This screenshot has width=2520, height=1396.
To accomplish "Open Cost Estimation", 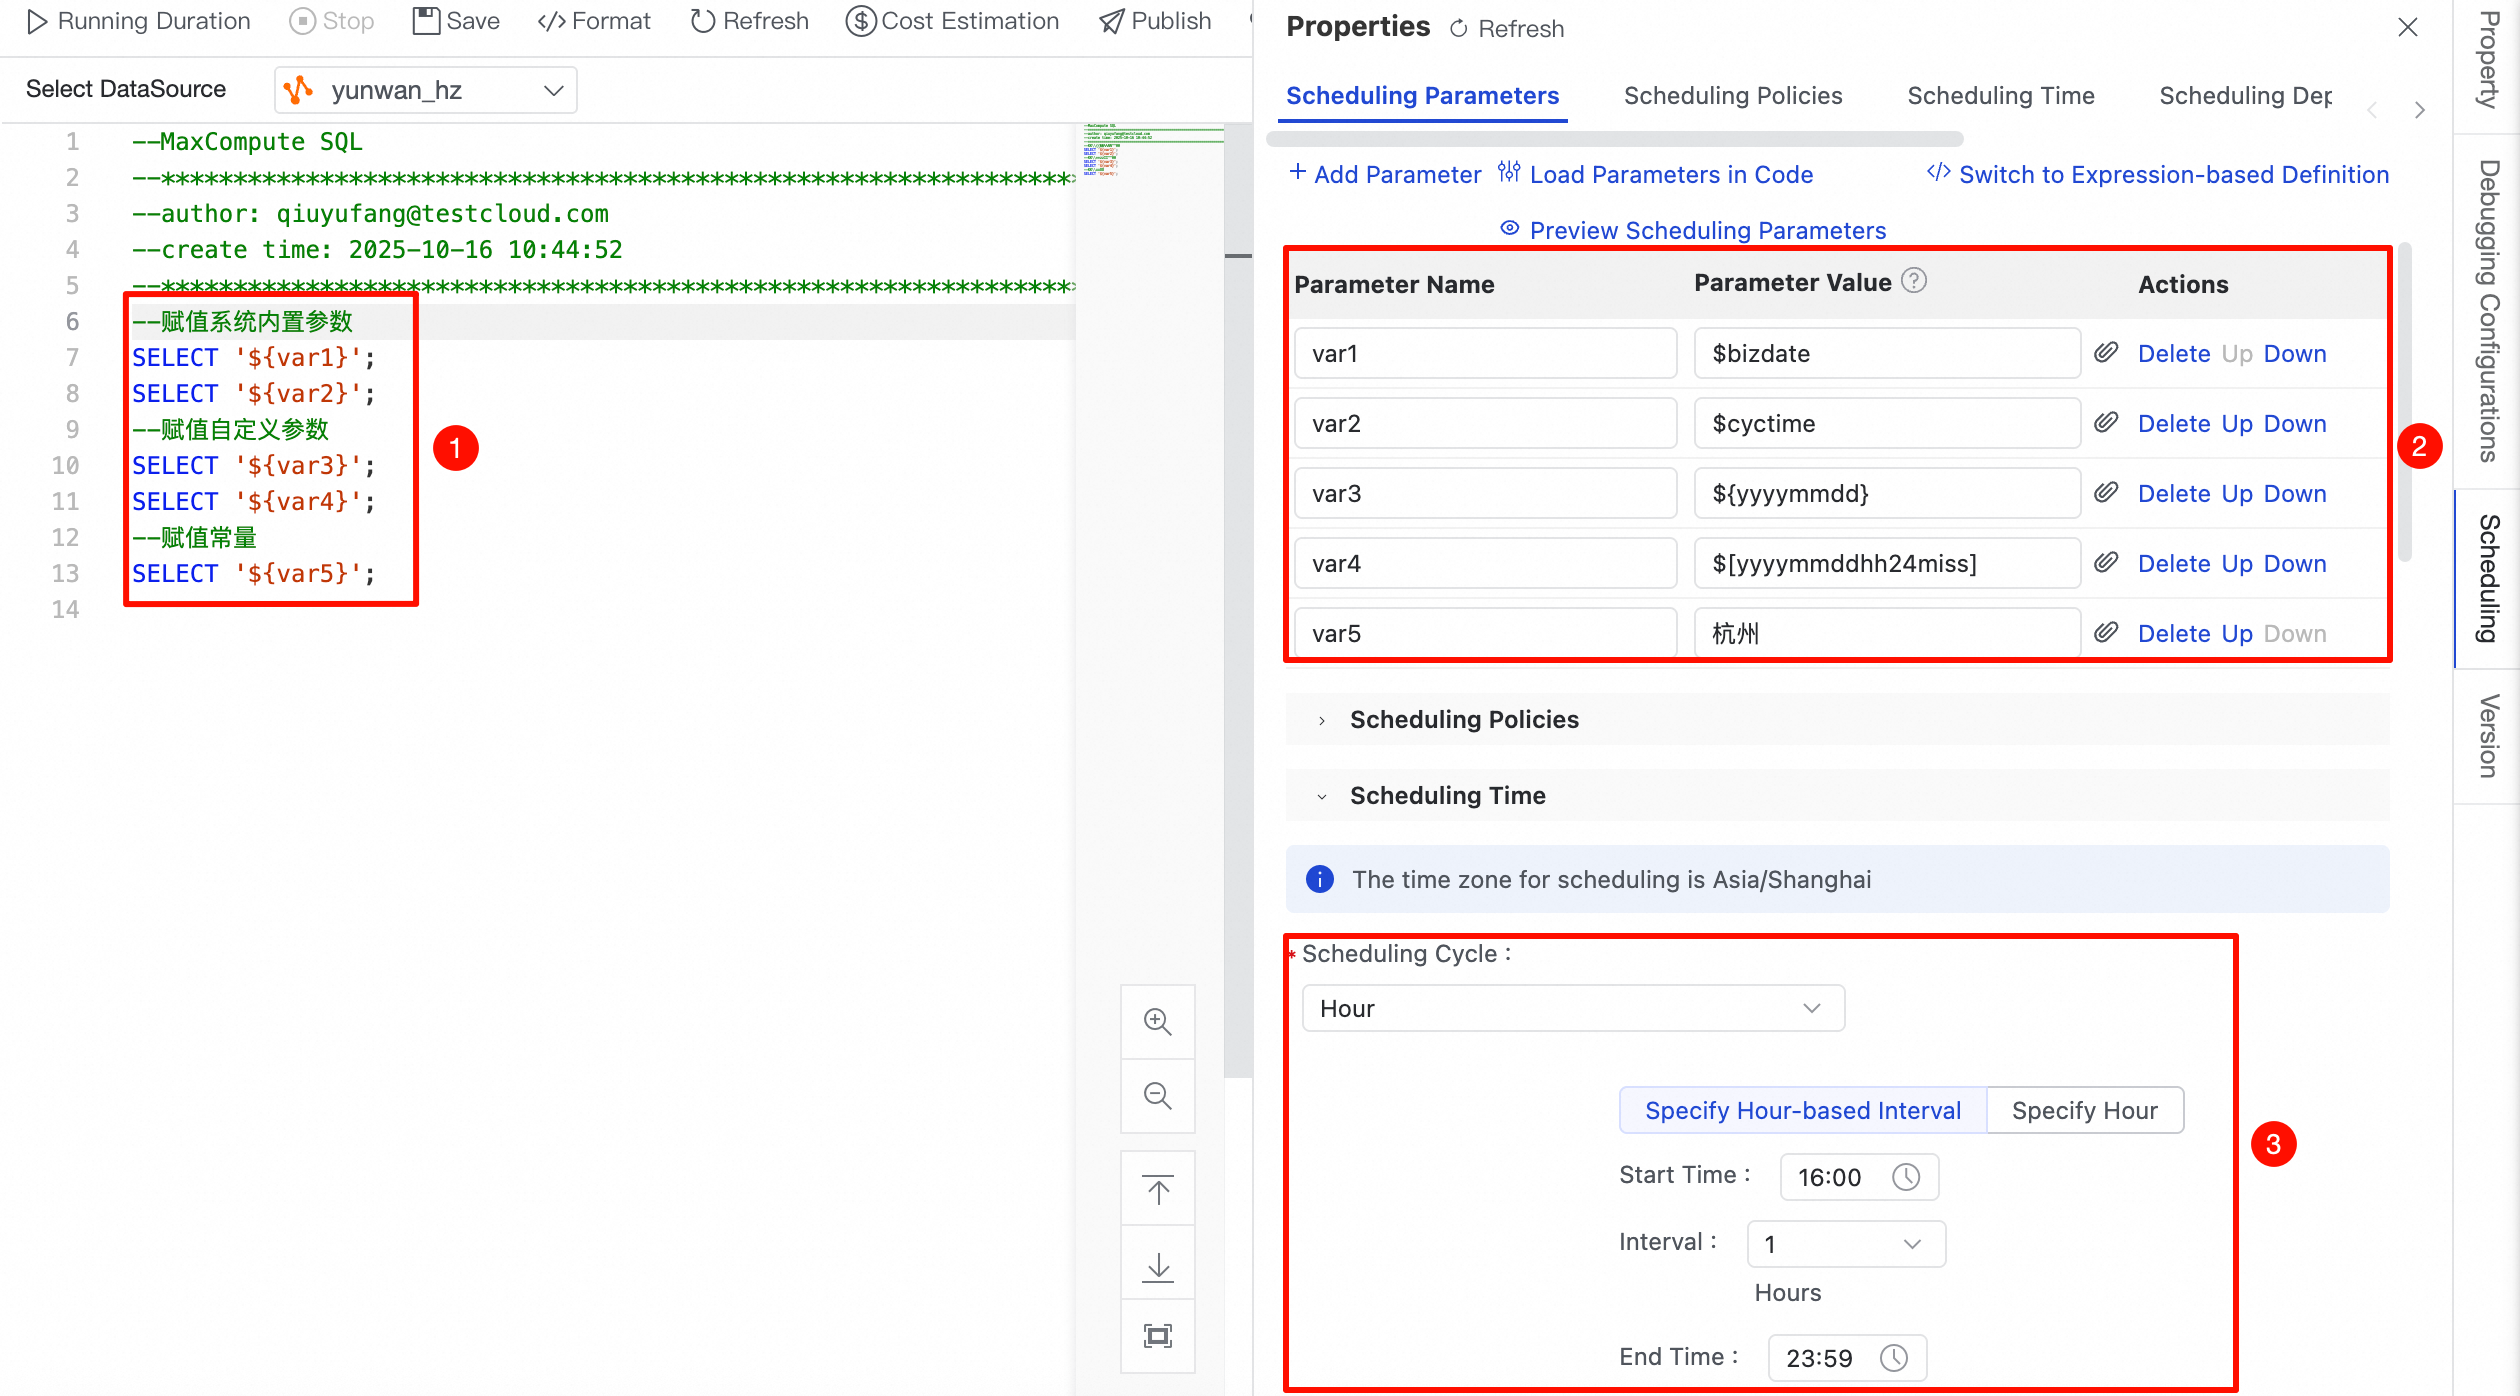I will click(952, 21).
